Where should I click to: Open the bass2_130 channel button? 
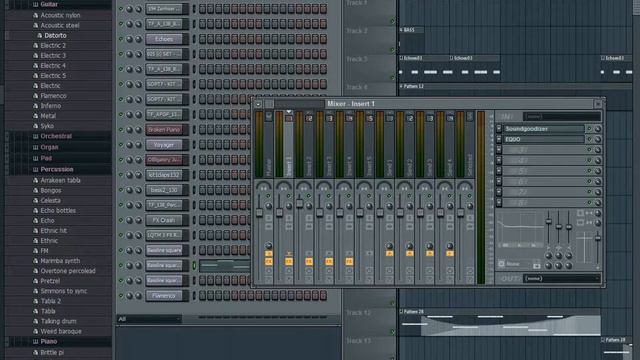click(165, 190)
